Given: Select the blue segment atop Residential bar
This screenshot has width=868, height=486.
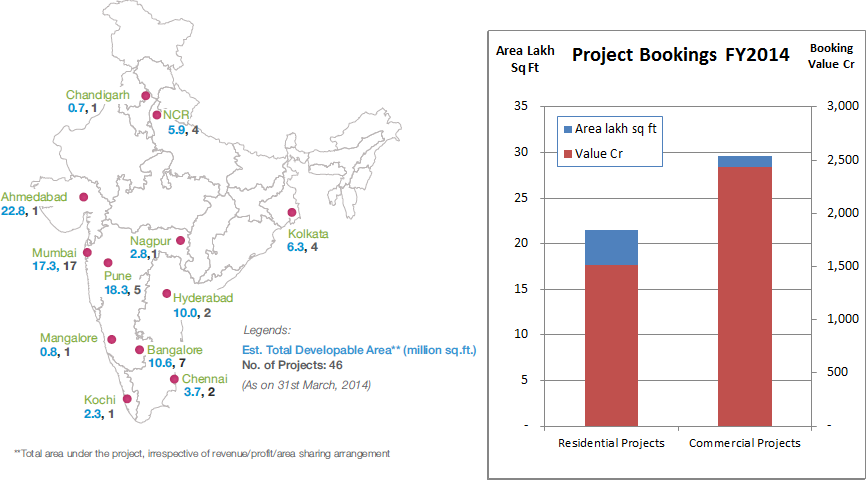Looking at the screenshot, I should point(611,247).
